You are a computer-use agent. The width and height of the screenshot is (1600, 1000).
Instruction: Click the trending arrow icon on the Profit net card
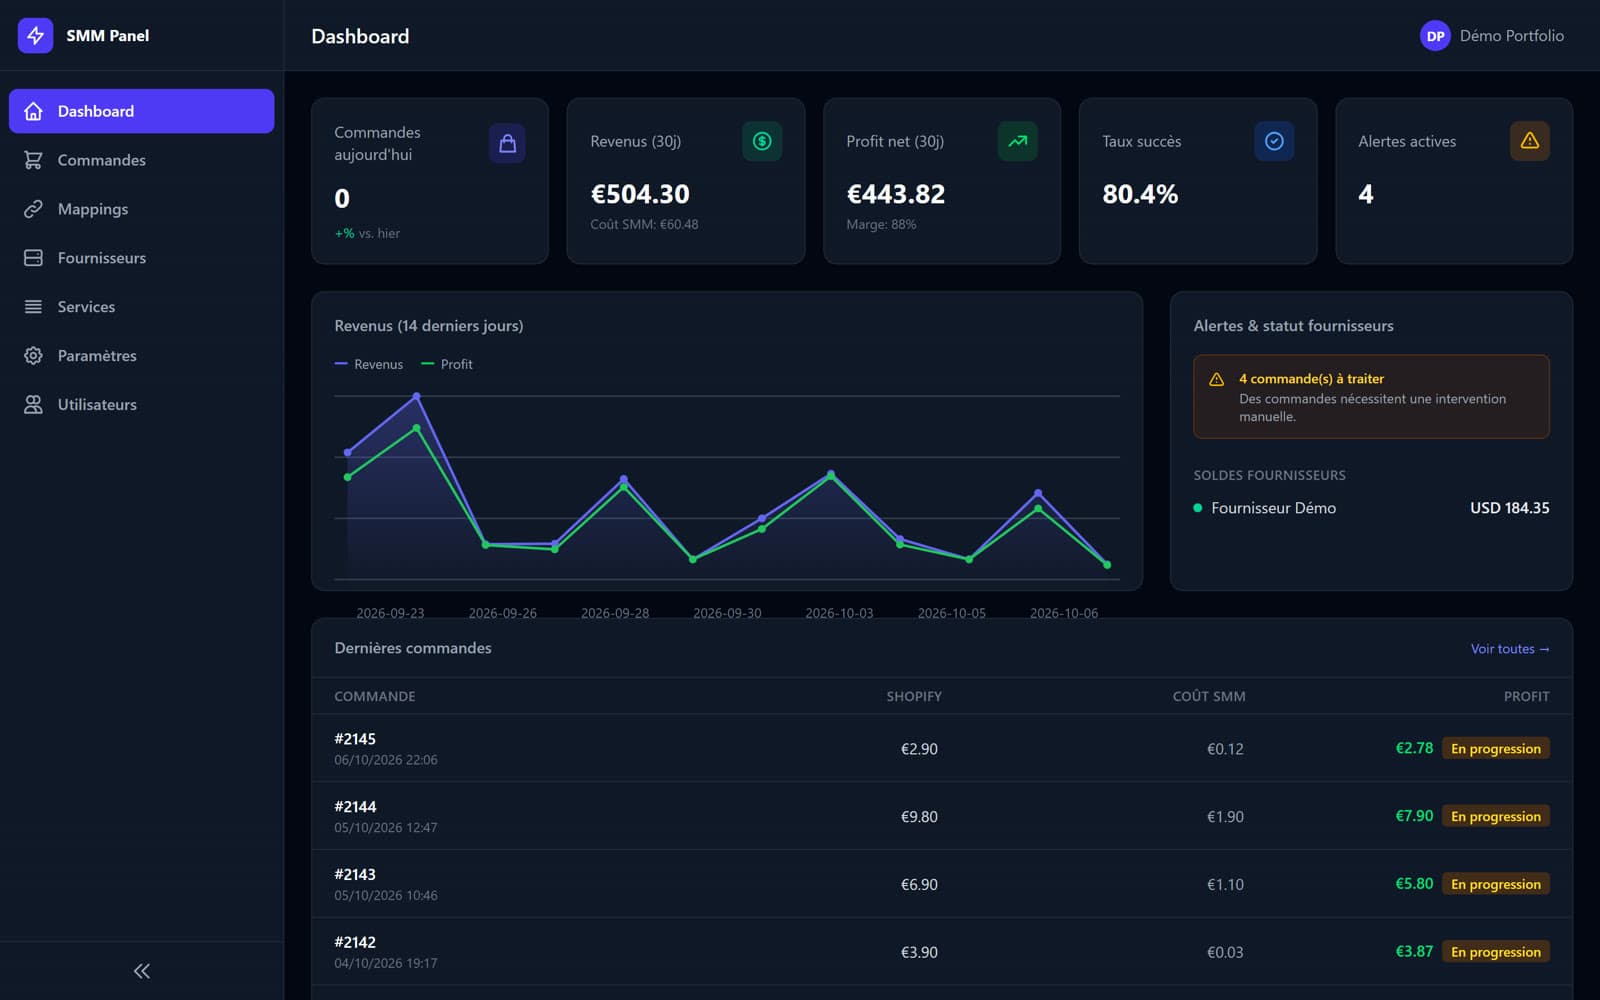click(x=1018, y=141)
